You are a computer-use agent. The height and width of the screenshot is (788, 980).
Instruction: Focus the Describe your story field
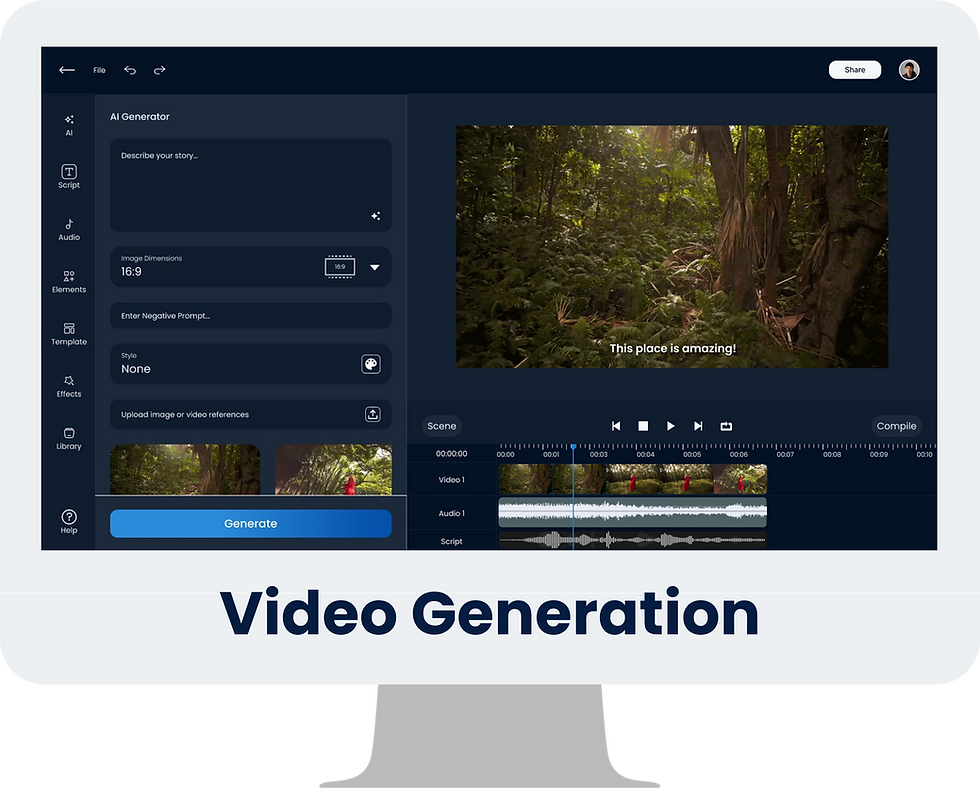251,185
